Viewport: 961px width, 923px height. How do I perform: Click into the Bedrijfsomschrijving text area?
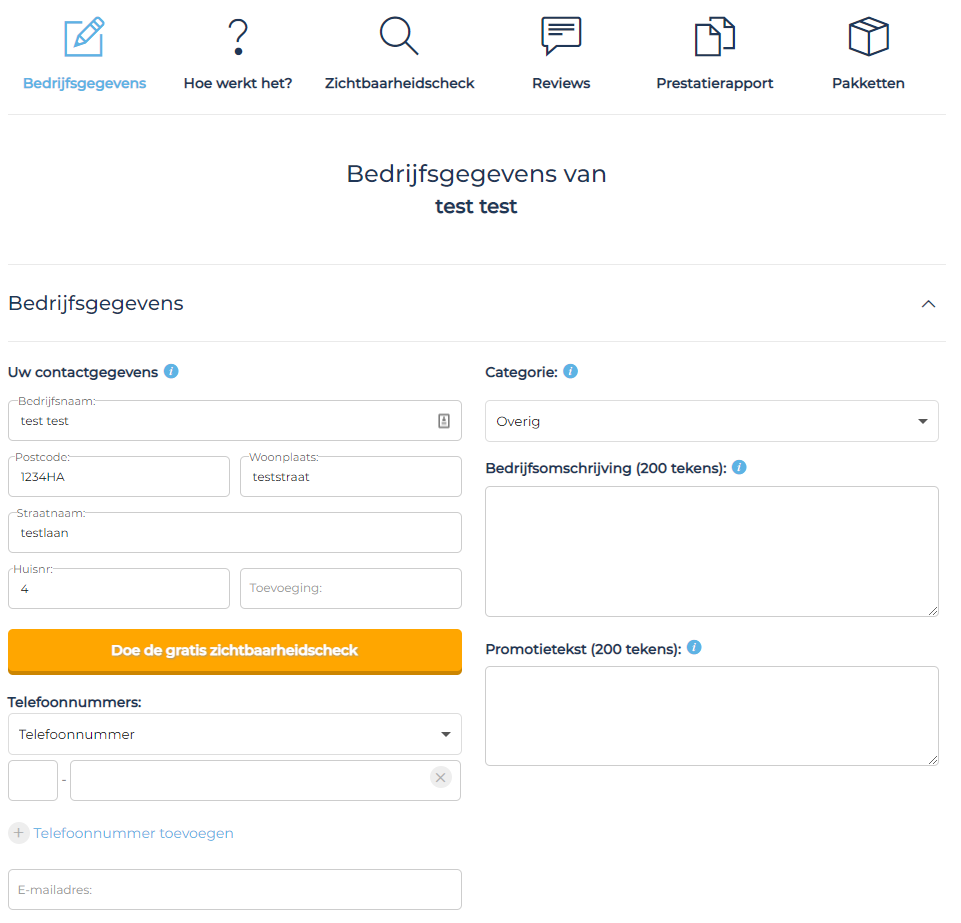tap(712, 552)
